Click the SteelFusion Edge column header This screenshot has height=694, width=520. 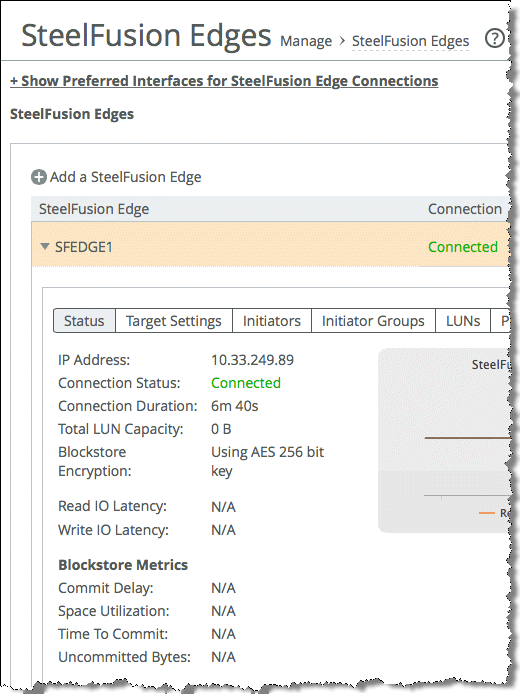click(94, 209)
